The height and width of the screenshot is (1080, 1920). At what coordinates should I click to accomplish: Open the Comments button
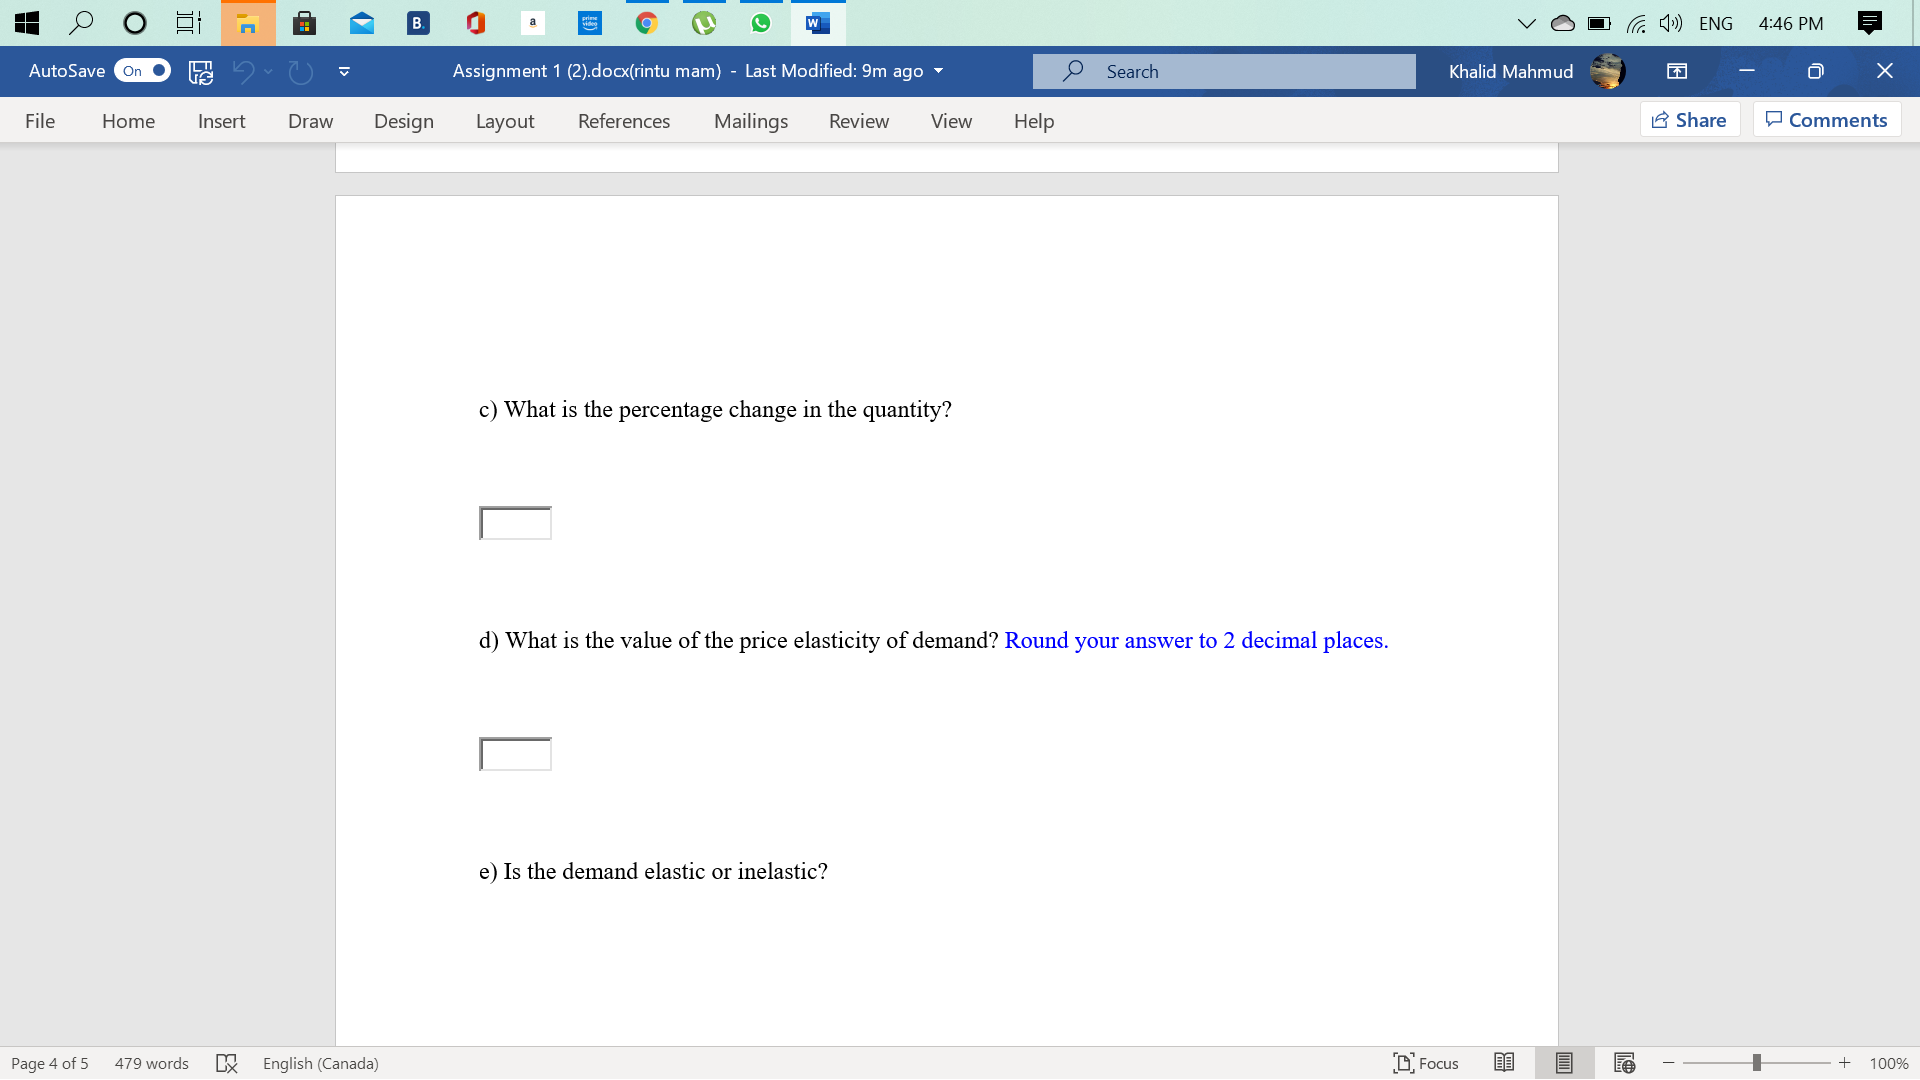(x=1826, y=120)
